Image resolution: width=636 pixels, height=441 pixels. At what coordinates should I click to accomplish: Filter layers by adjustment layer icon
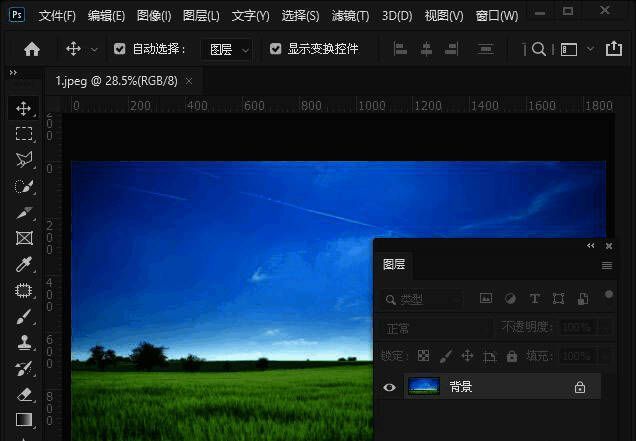(x=510, y=299)
